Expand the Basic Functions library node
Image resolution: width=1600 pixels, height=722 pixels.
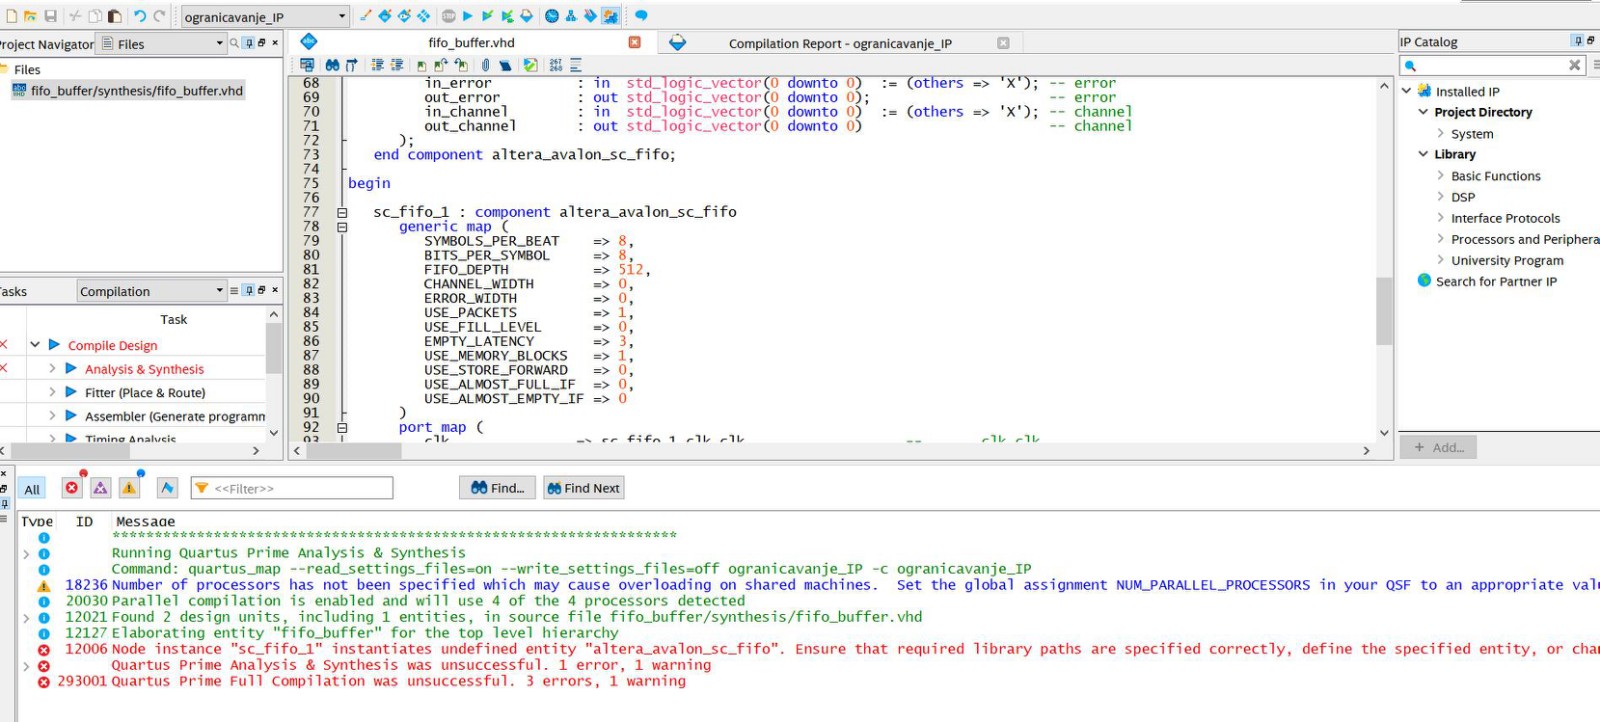coord(1440,176)
